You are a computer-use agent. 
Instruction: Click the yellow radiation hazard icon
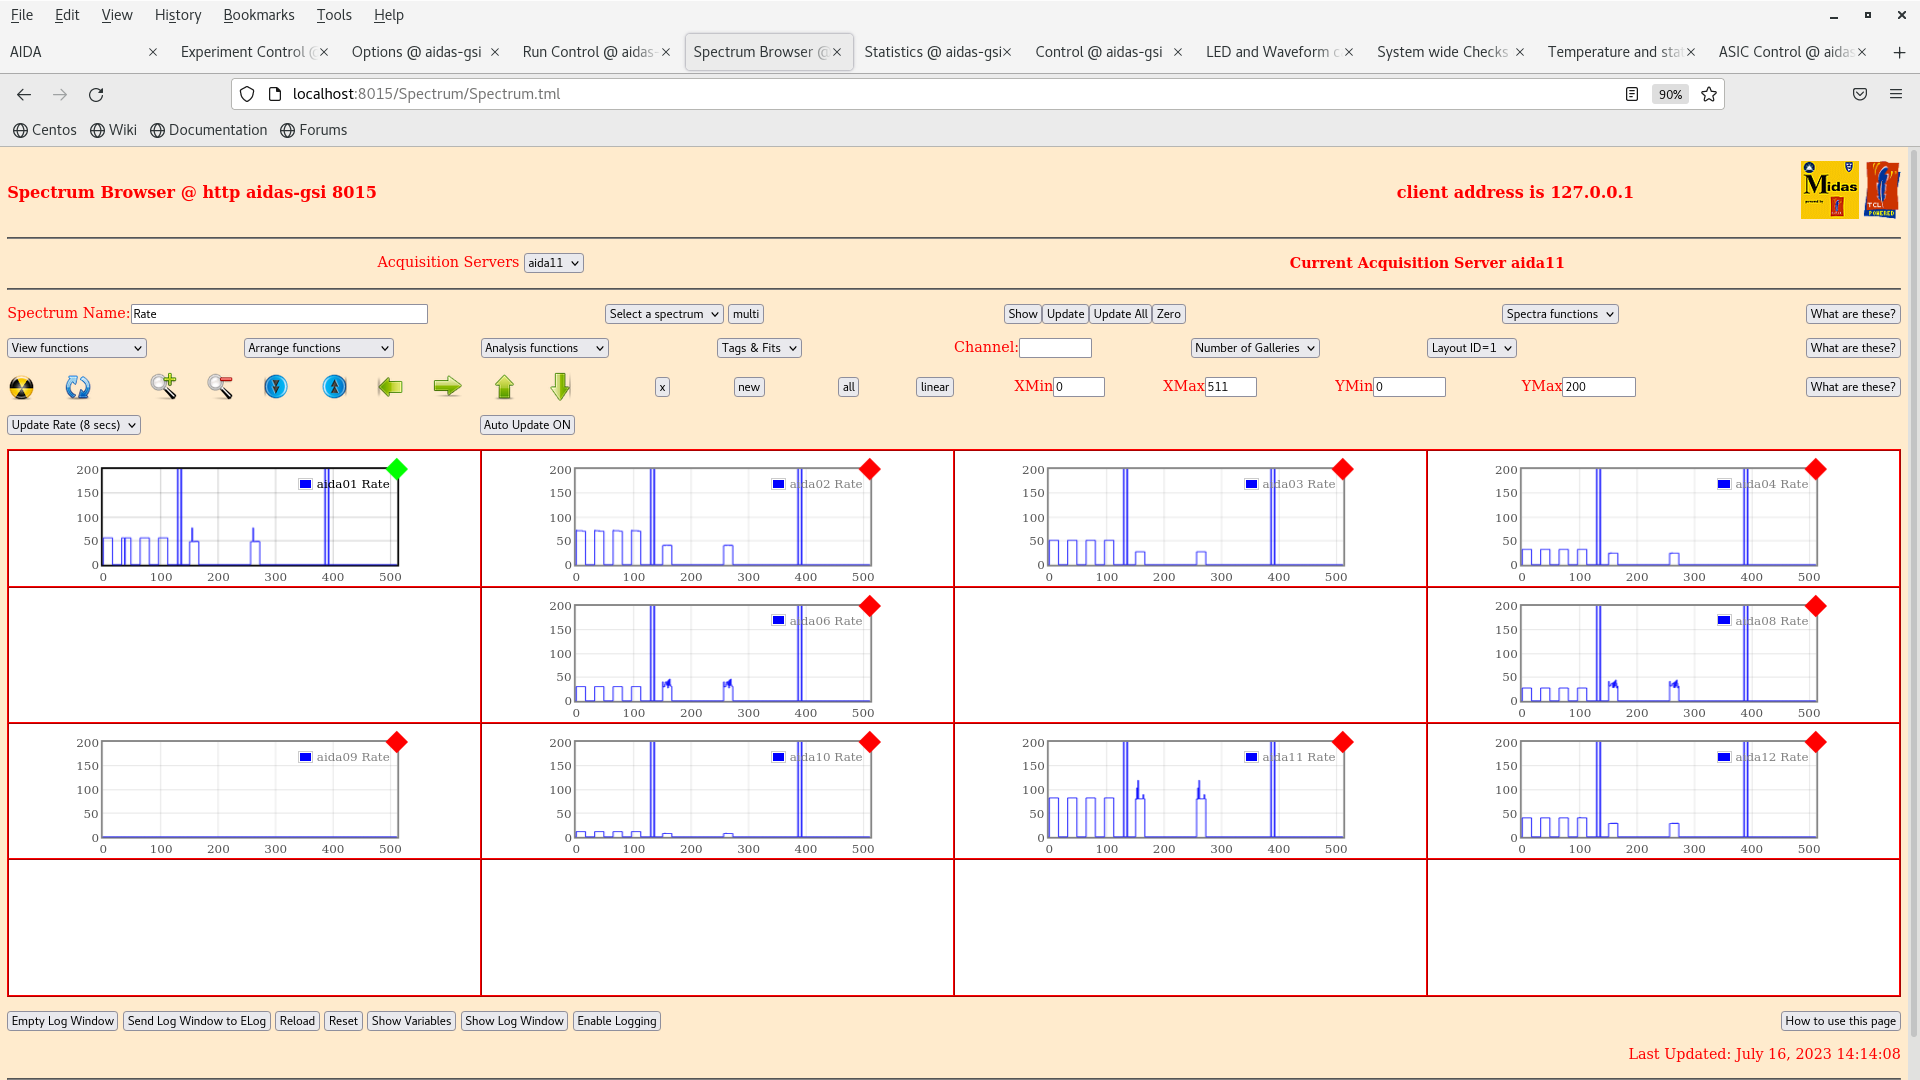[21, 387]
